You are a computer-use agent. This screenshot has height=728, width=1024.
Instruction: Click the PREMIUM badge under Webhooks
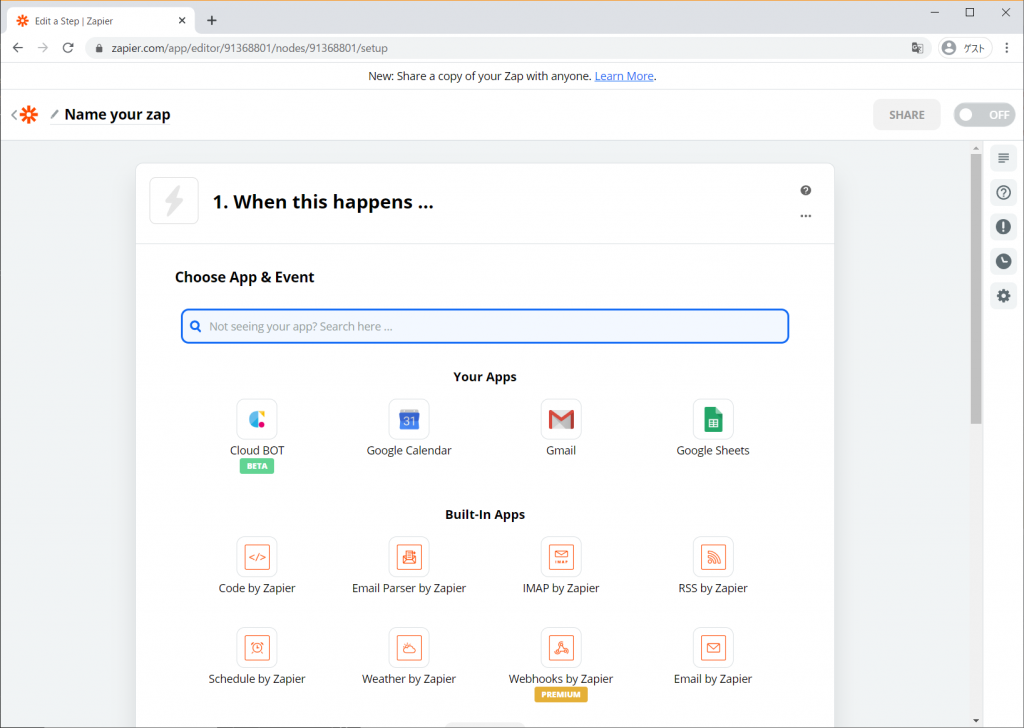561,695
